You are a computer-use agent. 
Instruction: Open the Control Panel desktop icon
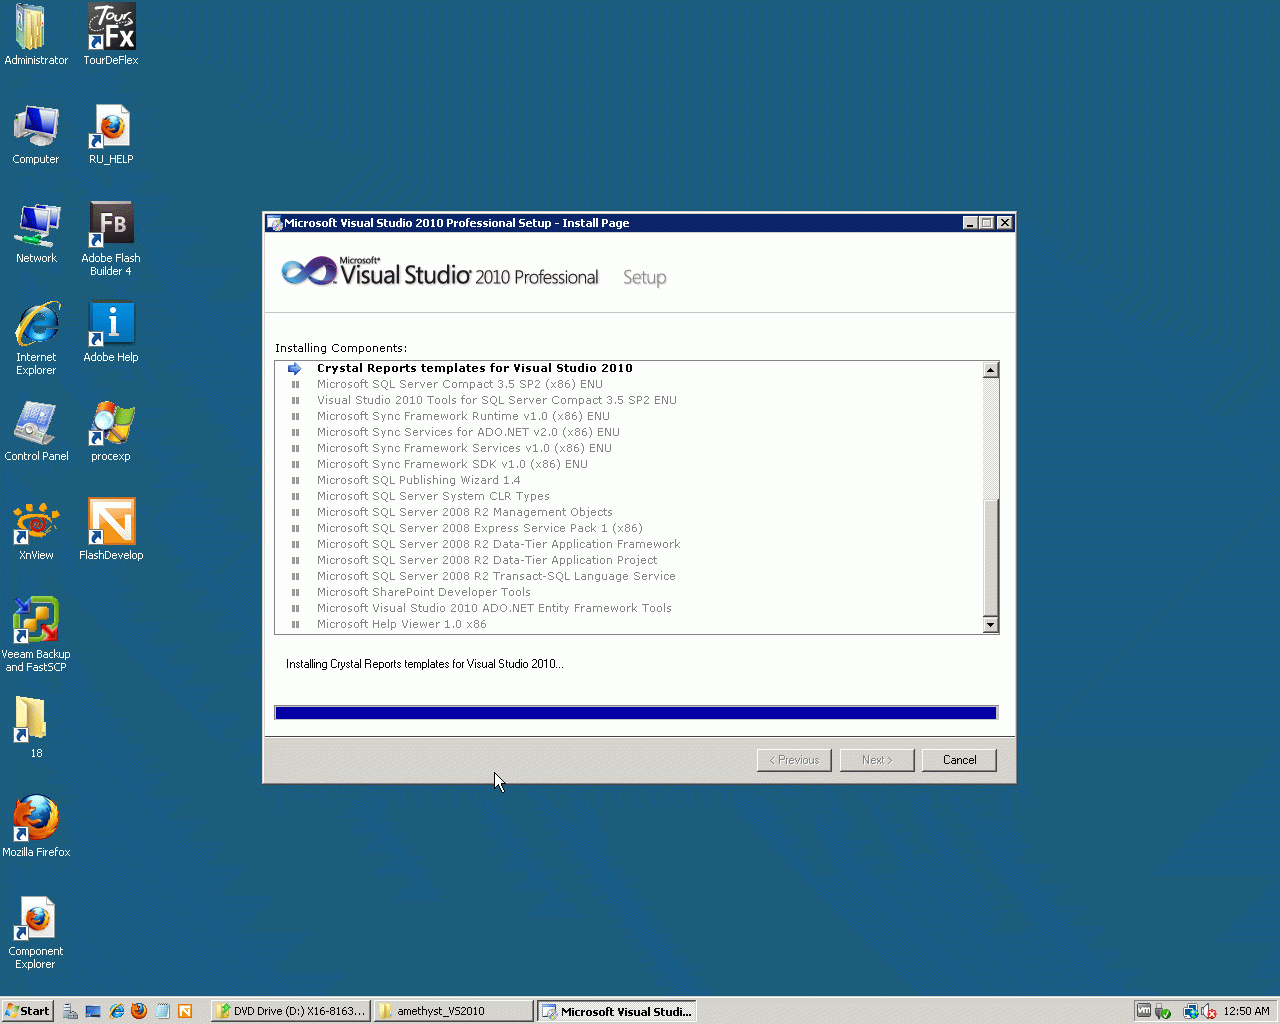[36, 431]
